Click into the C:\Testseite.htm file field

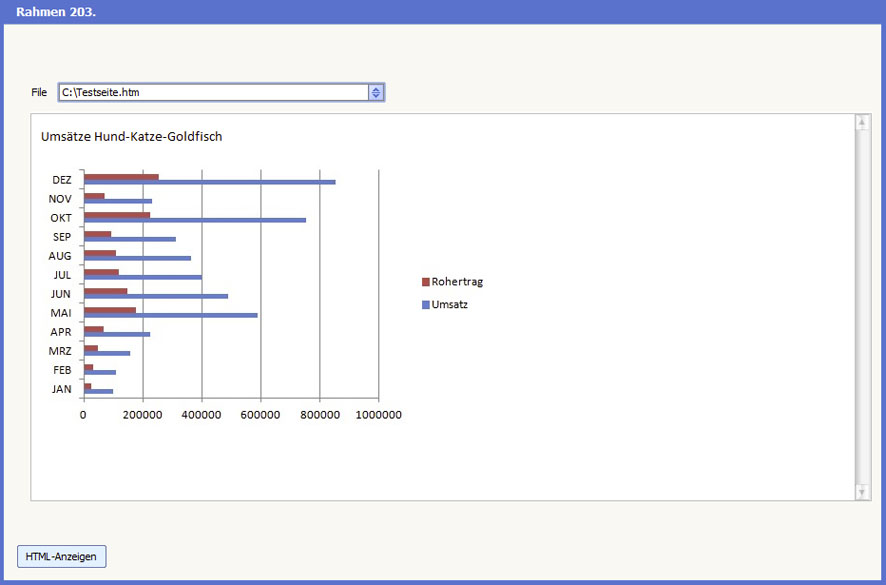coord(212,92)
